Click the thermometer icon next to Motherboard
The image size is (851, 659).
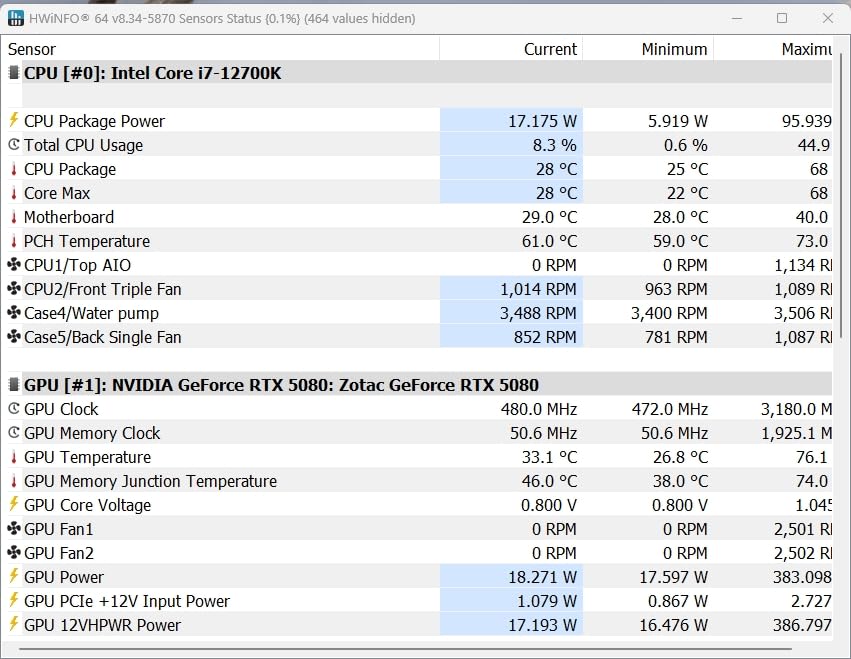click(14, 217)
